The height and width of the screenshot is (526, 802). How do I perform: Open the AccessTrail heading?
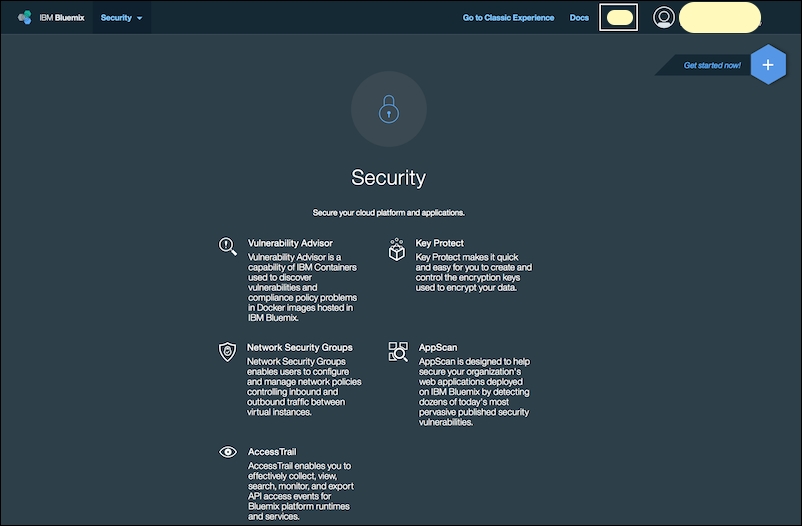click(272, 452)
